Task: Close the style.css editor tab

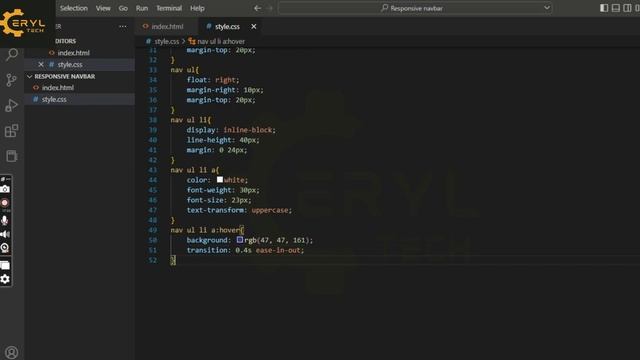Action: click(253, 27)
